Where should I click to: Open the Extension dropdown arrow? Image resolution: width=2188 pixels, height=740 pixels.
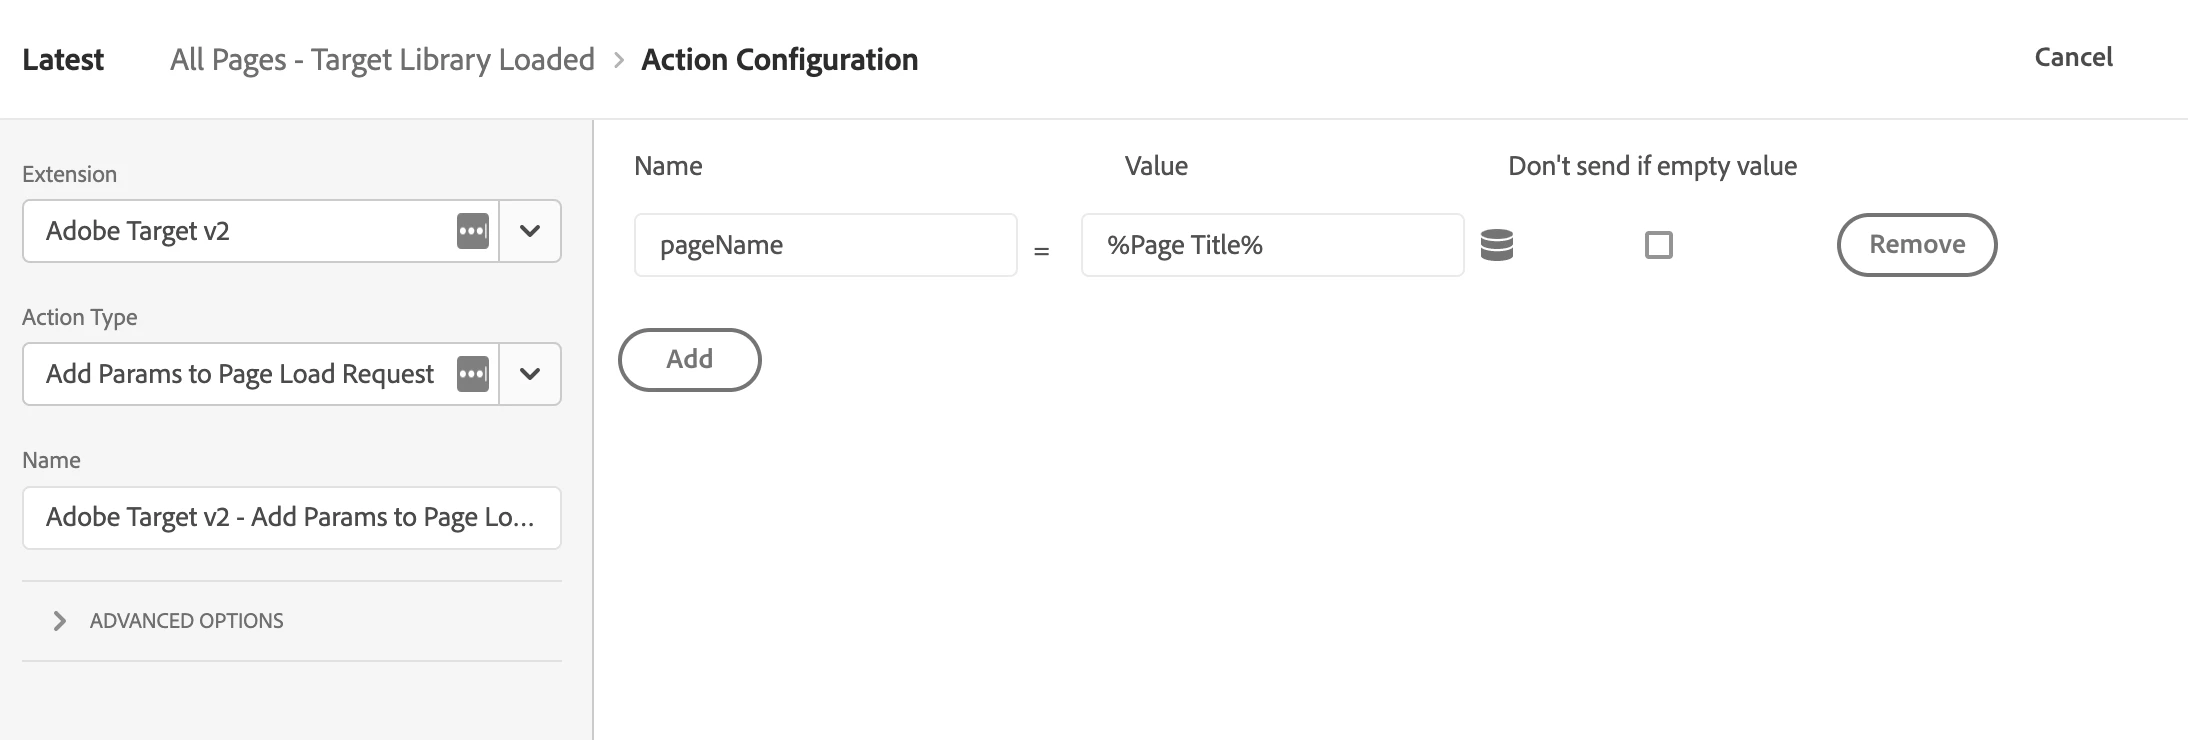(x=530, y=231)
